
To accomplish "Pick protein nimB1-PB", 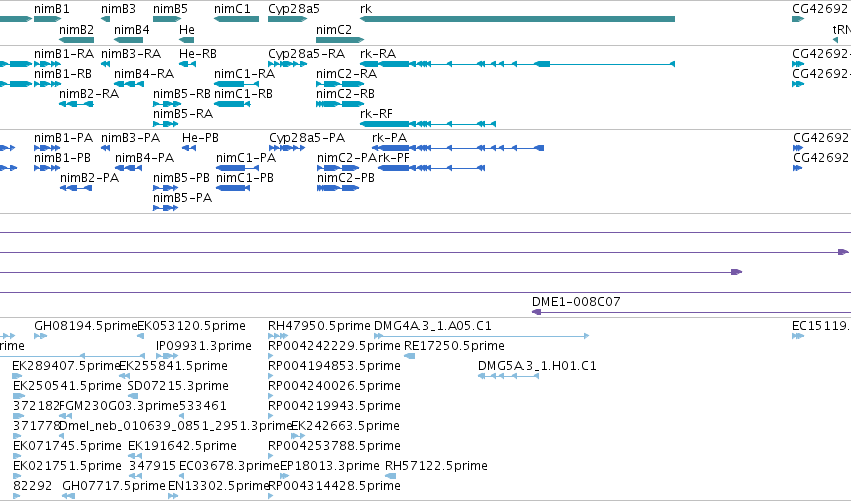I will pyautogui.click(x=47, y=168).
